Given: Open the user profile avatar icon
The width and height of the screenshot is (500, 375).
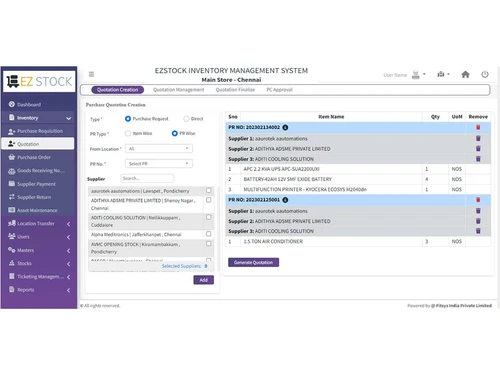Looking at the screenshot, I should (416, 75).
